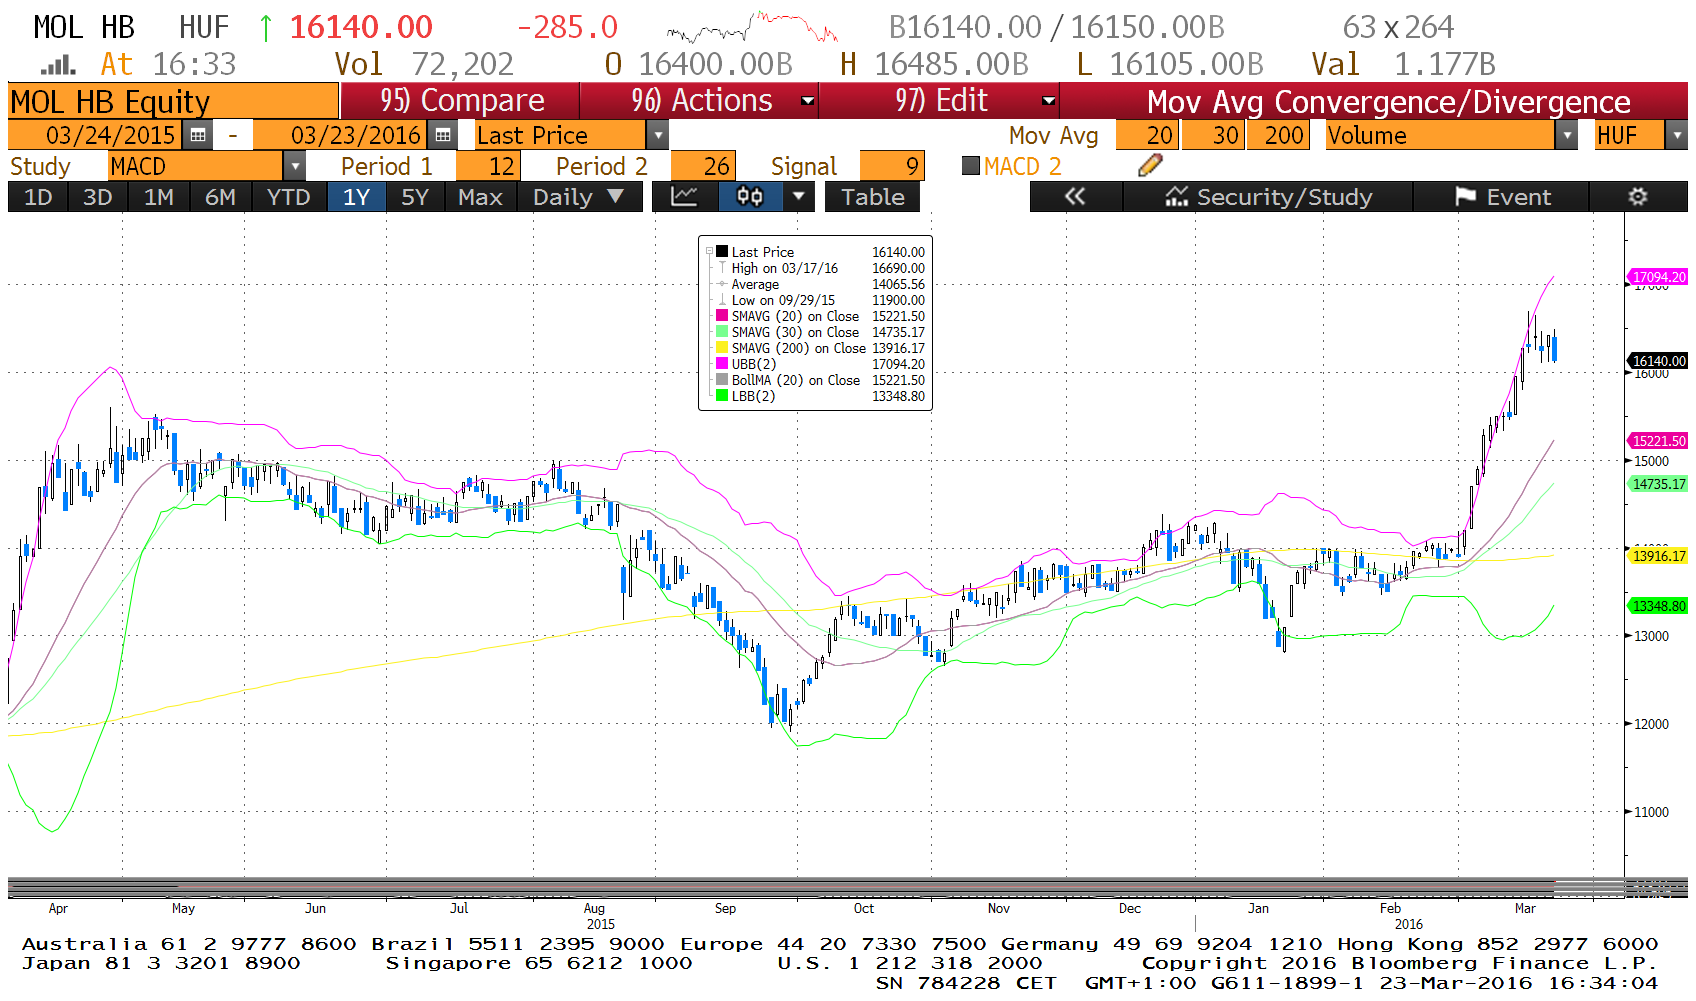
Task: Select the YTD range tab
Action: click(289, 197)
